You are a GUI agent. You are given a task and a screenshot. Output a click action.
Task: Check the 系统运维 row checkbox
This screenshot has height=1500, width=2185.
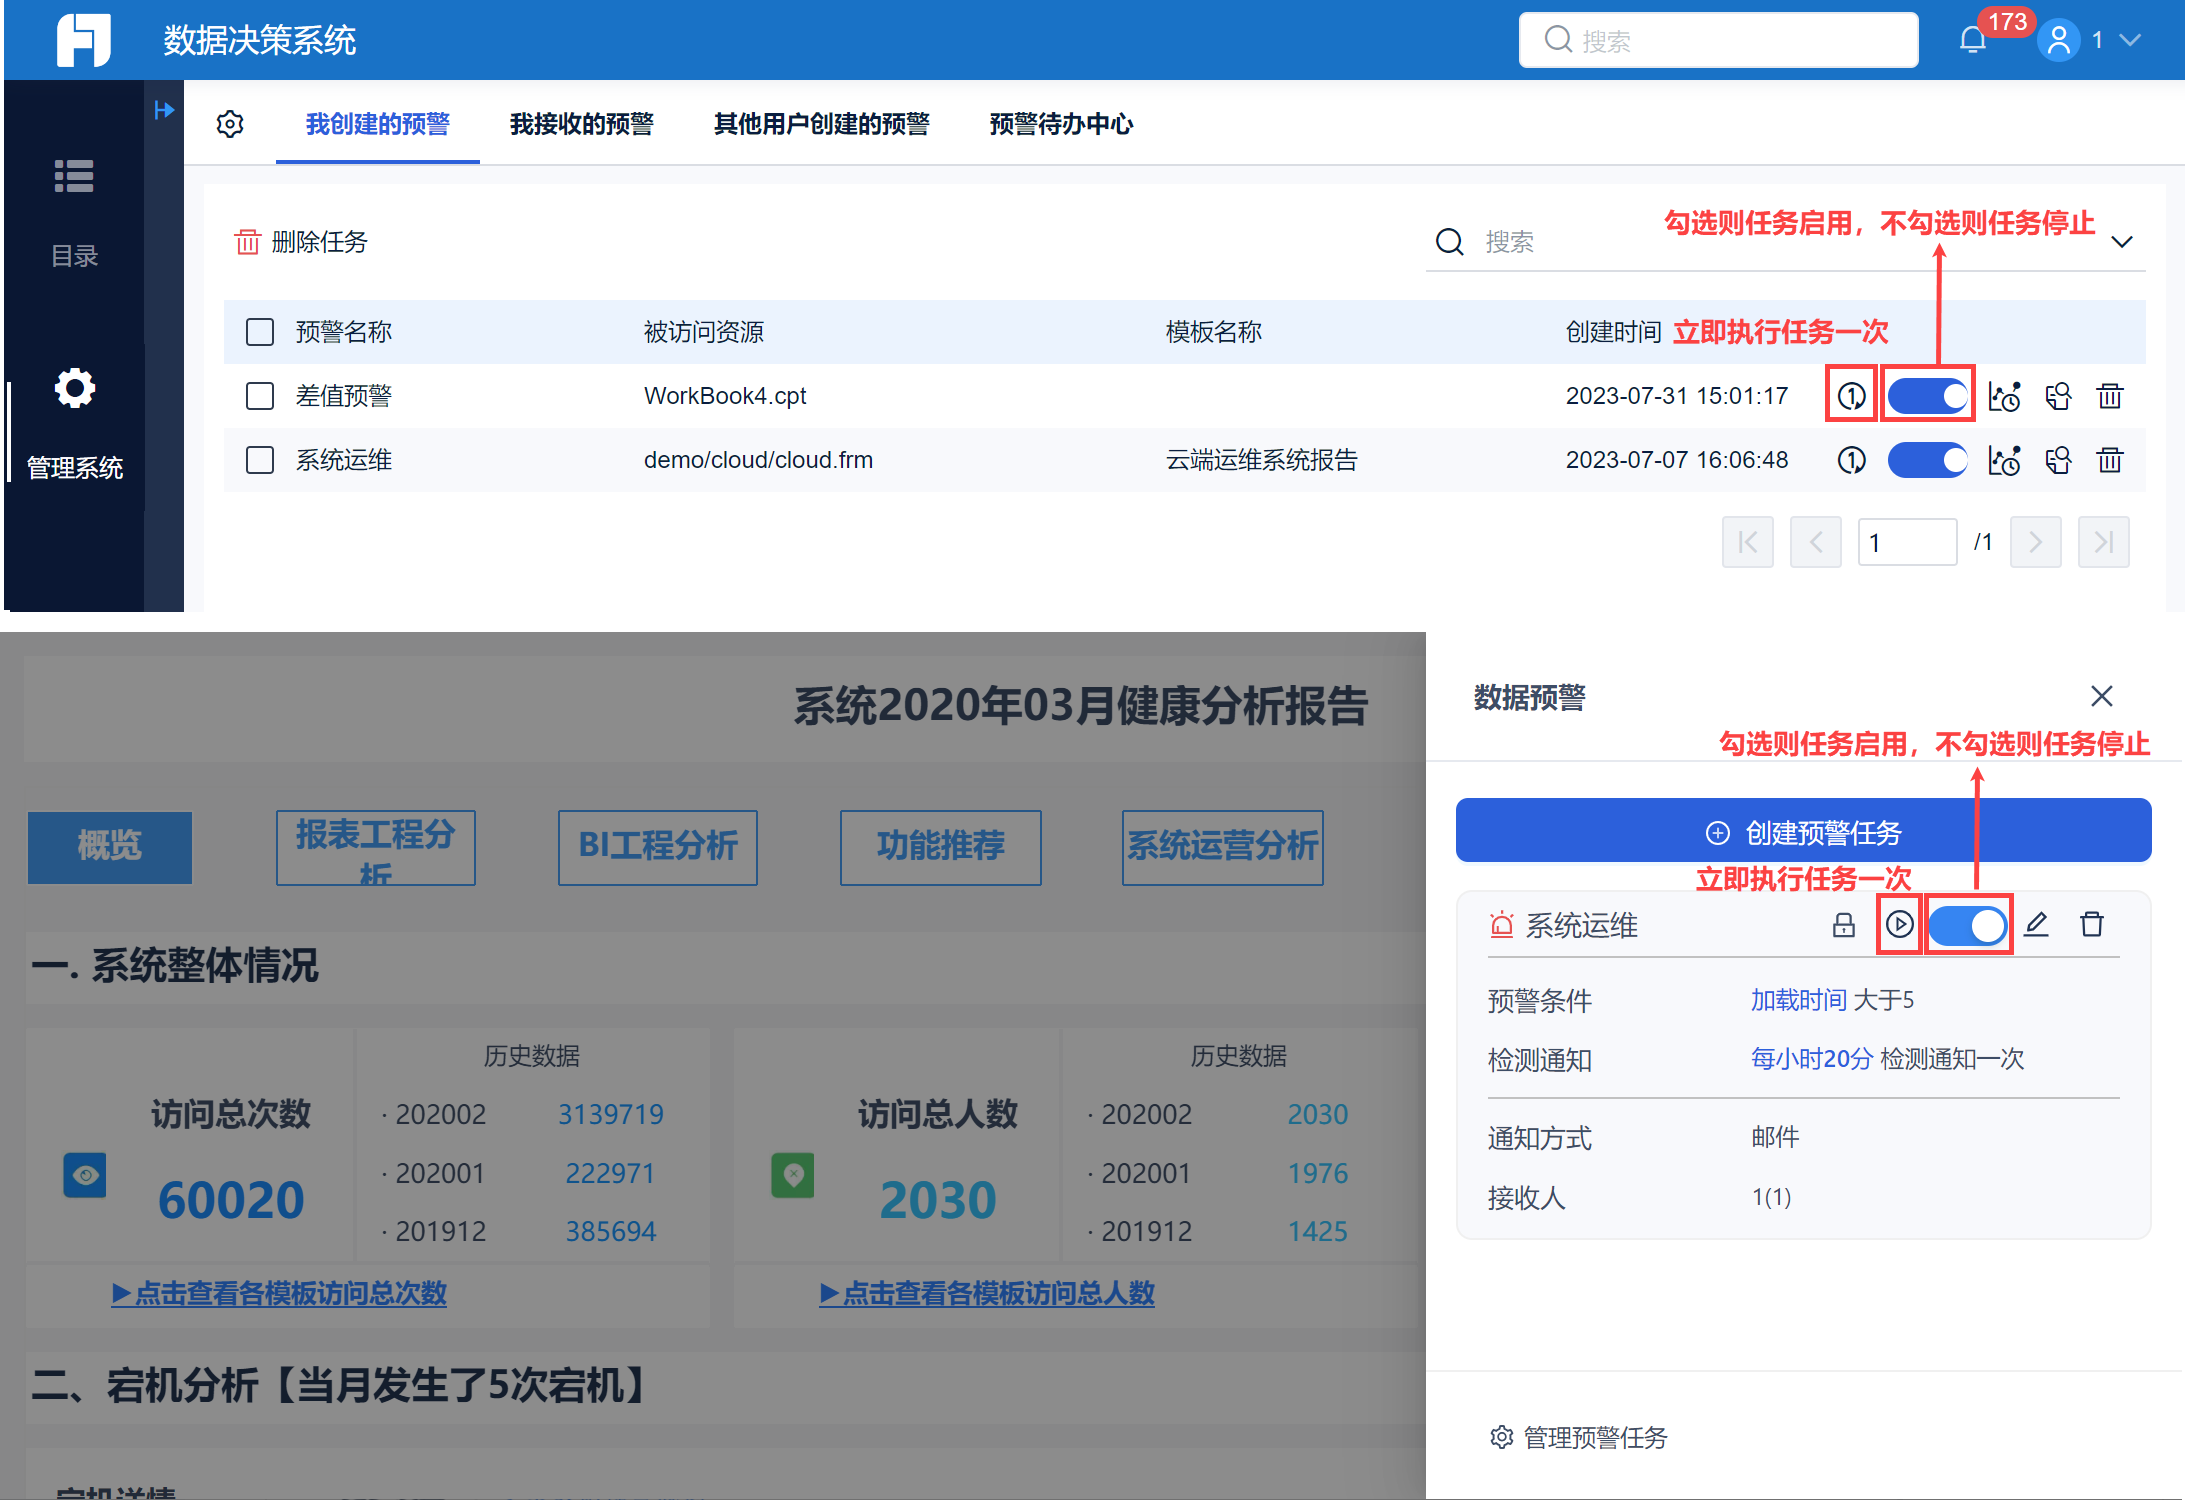260,460
